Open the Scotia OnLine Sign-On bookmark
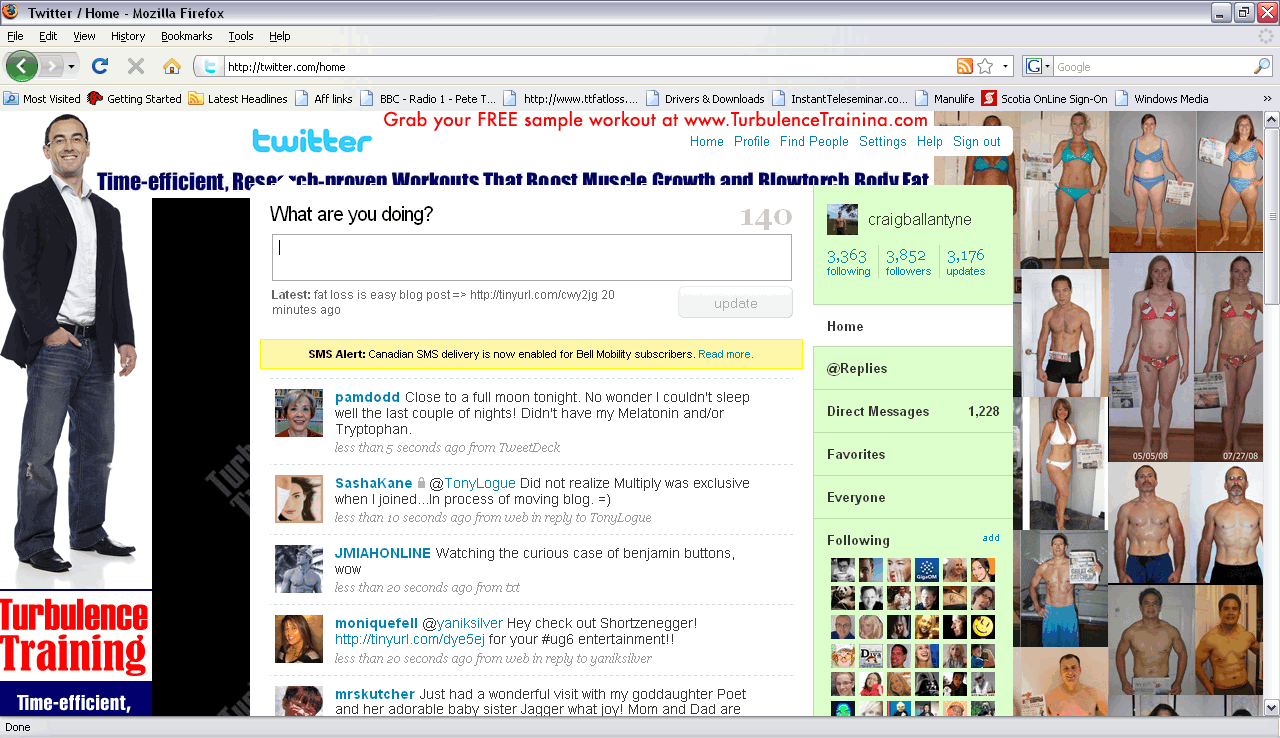 pyautogui.click(x=1045, y=99)
